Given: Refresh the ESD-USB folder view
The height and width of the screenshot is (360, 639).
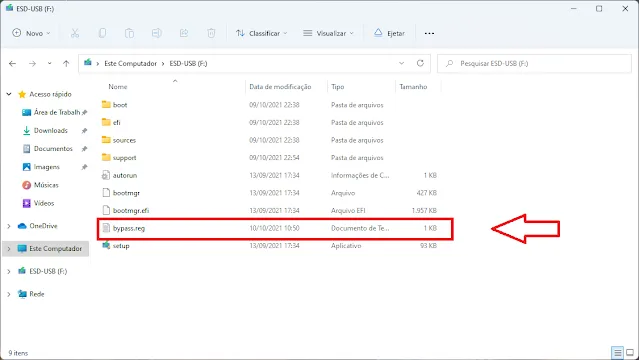Looking at the screenshot, I should coord(420,63).
